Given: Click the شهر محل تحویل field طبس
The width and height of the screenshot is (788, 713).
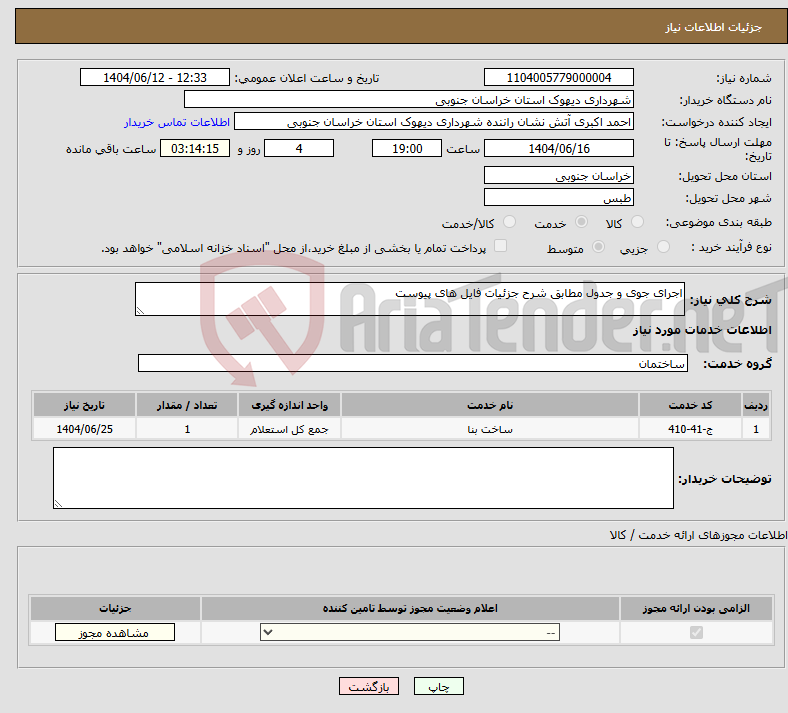Looking at the screenshot, I should tap(558, 197).
